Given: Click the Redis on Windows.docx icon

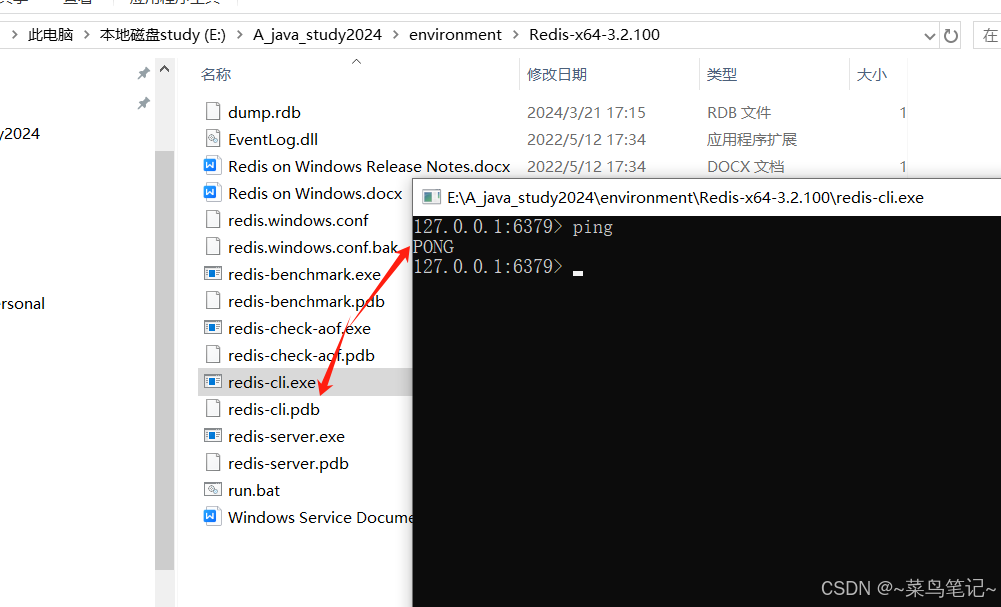Looking at the screenshot, I should click(211, 192).
